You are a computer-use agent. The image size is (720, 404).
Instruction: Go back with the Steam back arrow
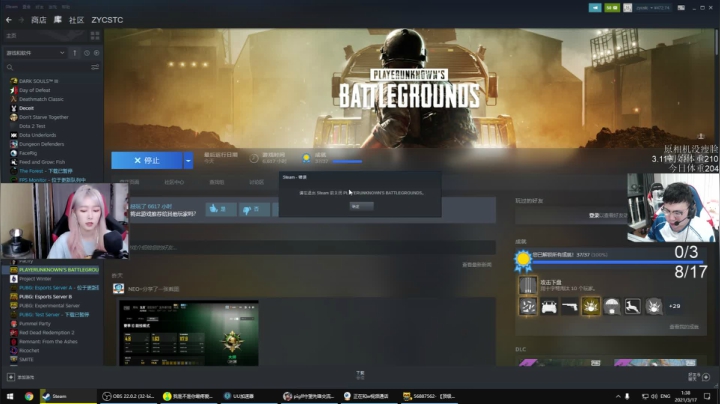coord(8,20)
